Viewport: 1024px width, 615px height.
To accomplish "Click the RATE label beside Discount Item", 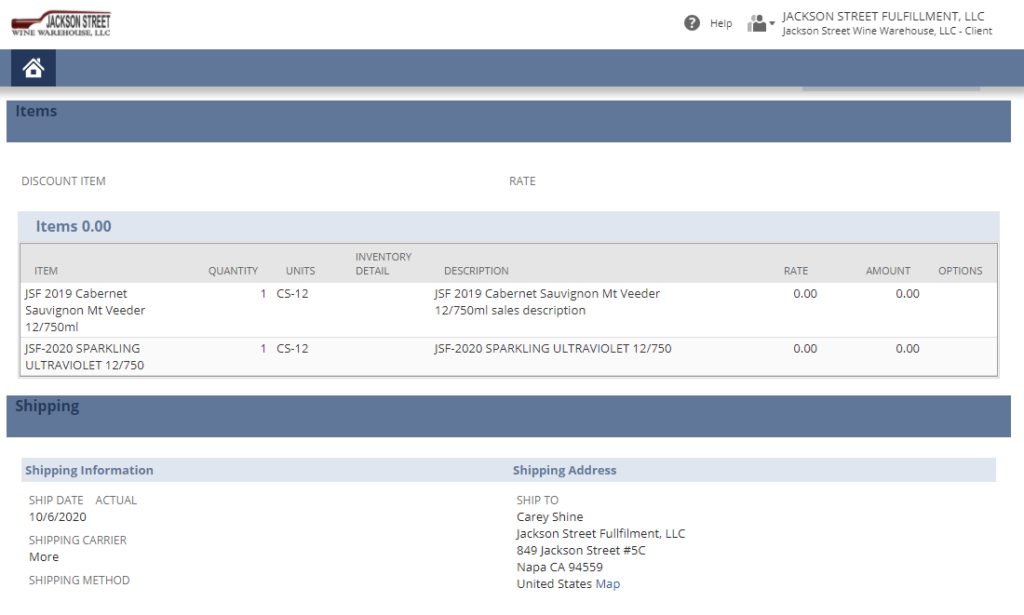I will (522, 181).
